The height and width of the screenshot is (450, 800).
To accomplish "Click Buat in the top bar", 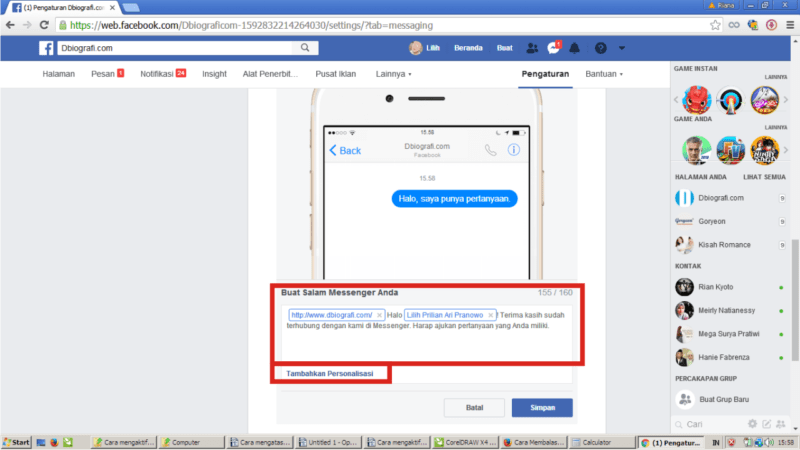I will 505,48.
